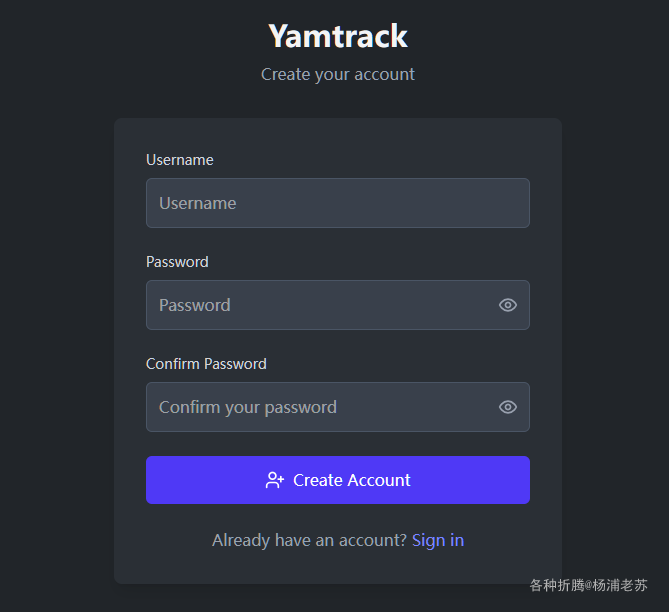This screenshot has height=612, width=669.
Task: Click the Username placeholder text
Action: click(198, 203)
